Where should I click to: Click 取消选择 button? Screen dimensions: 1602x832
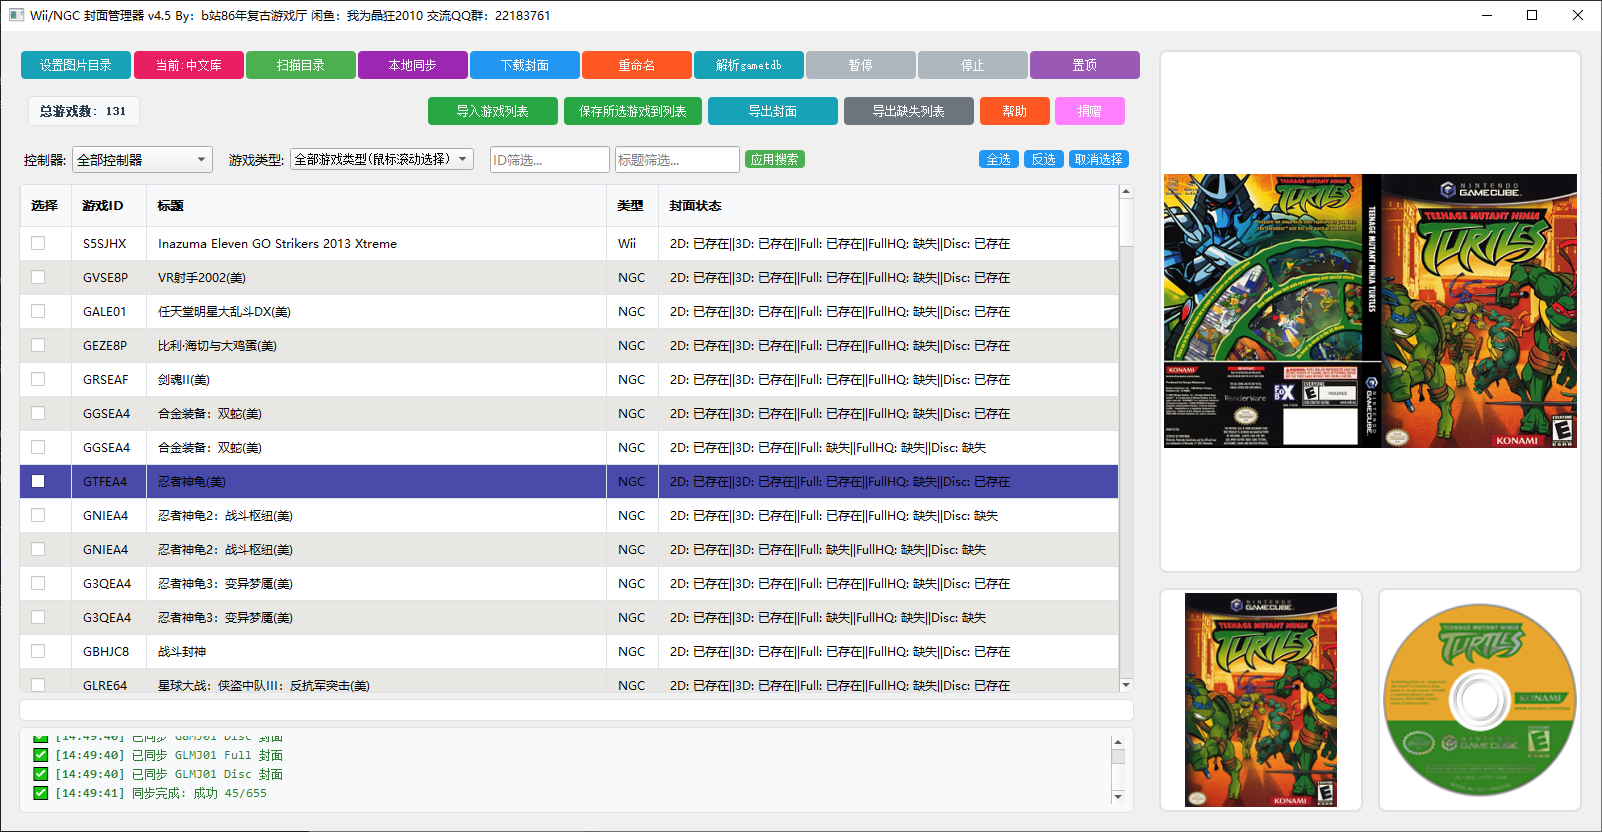(x=1099, y=159)
